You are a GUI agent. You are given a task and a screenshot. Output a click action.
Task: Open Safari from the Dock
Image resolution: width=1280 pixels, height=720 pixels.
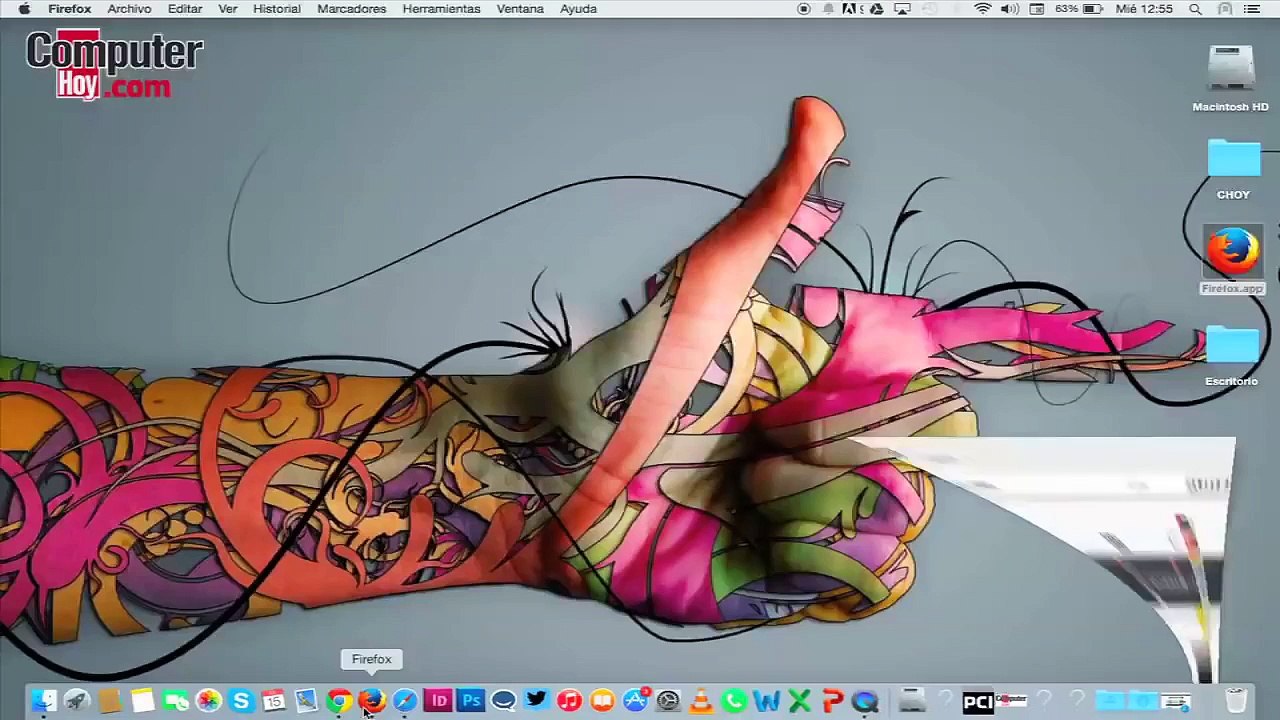click(405, 701)
